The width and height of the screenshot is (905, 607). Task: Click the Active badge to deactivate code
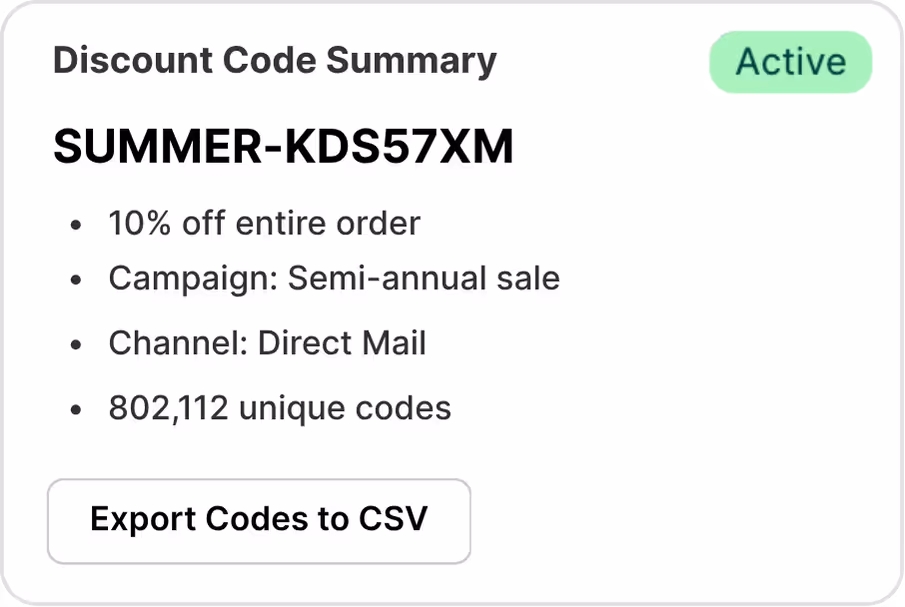790,61
